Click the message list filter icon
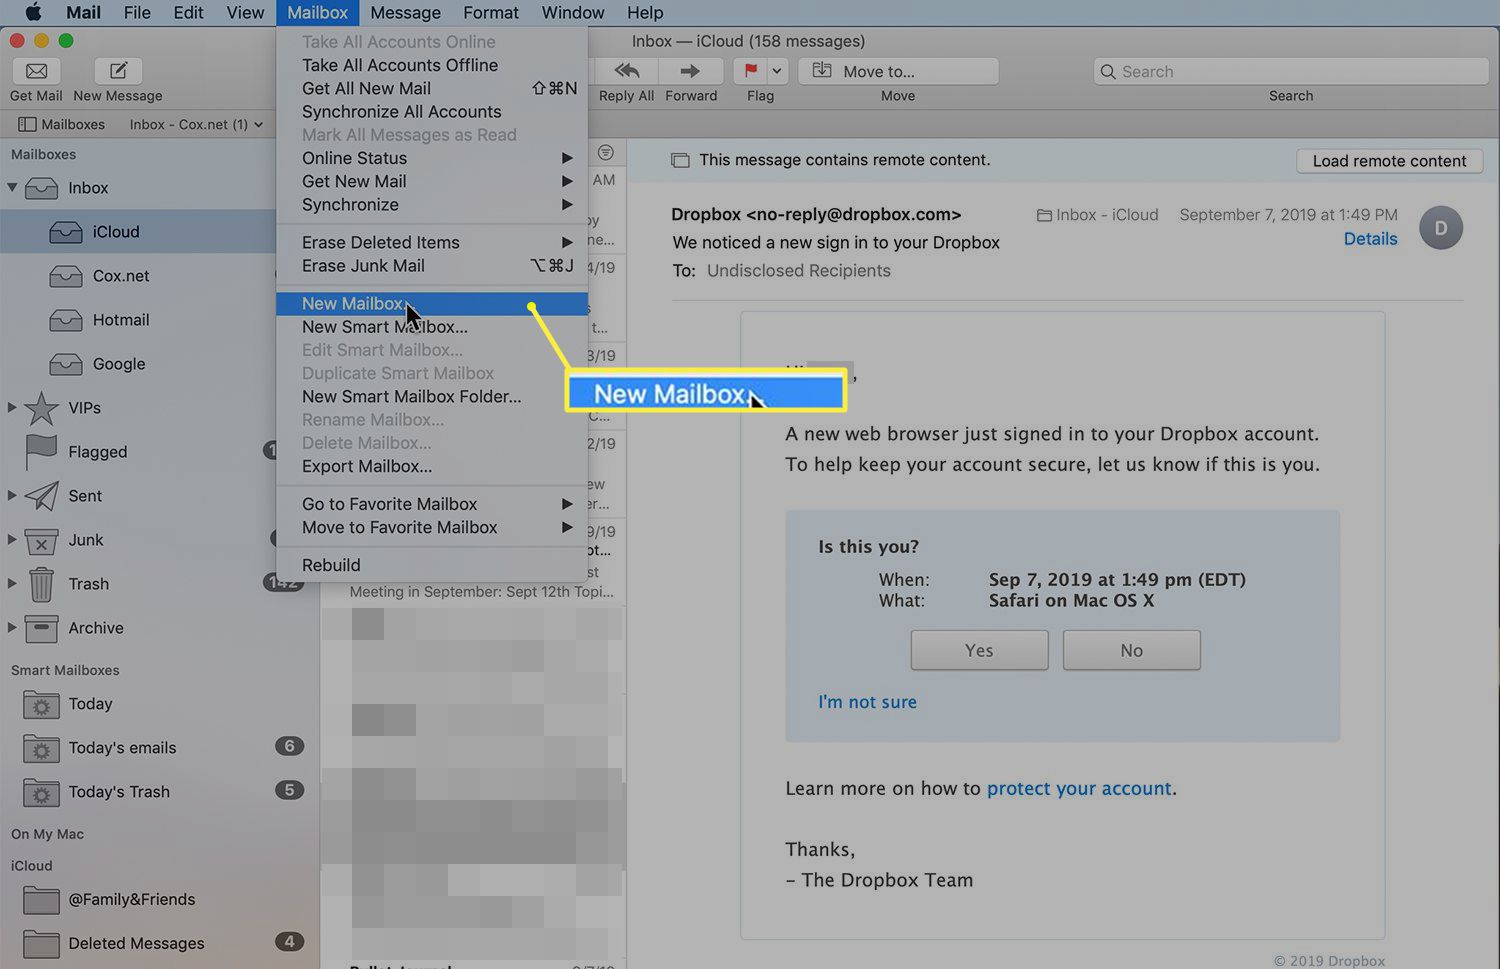Viewport: 1500px width, 969px height. click(605, 152)
